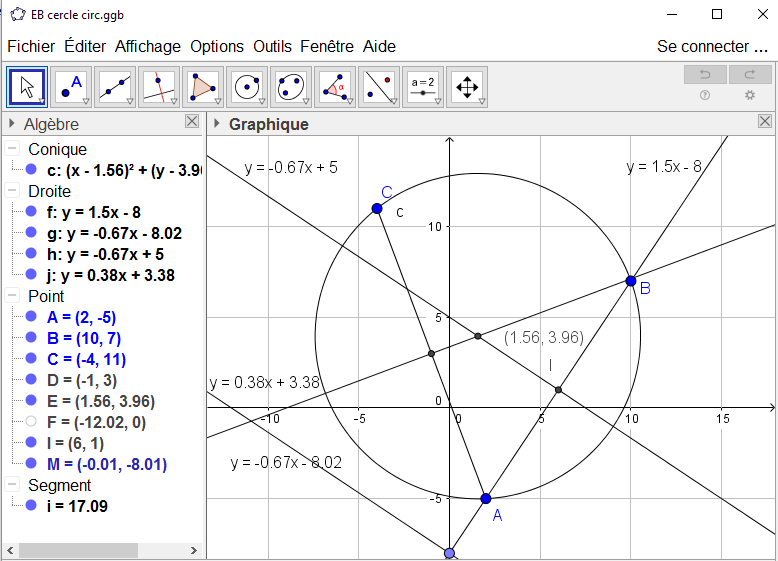
Task: Collapse the Conique category
Action: pos(12,148)
